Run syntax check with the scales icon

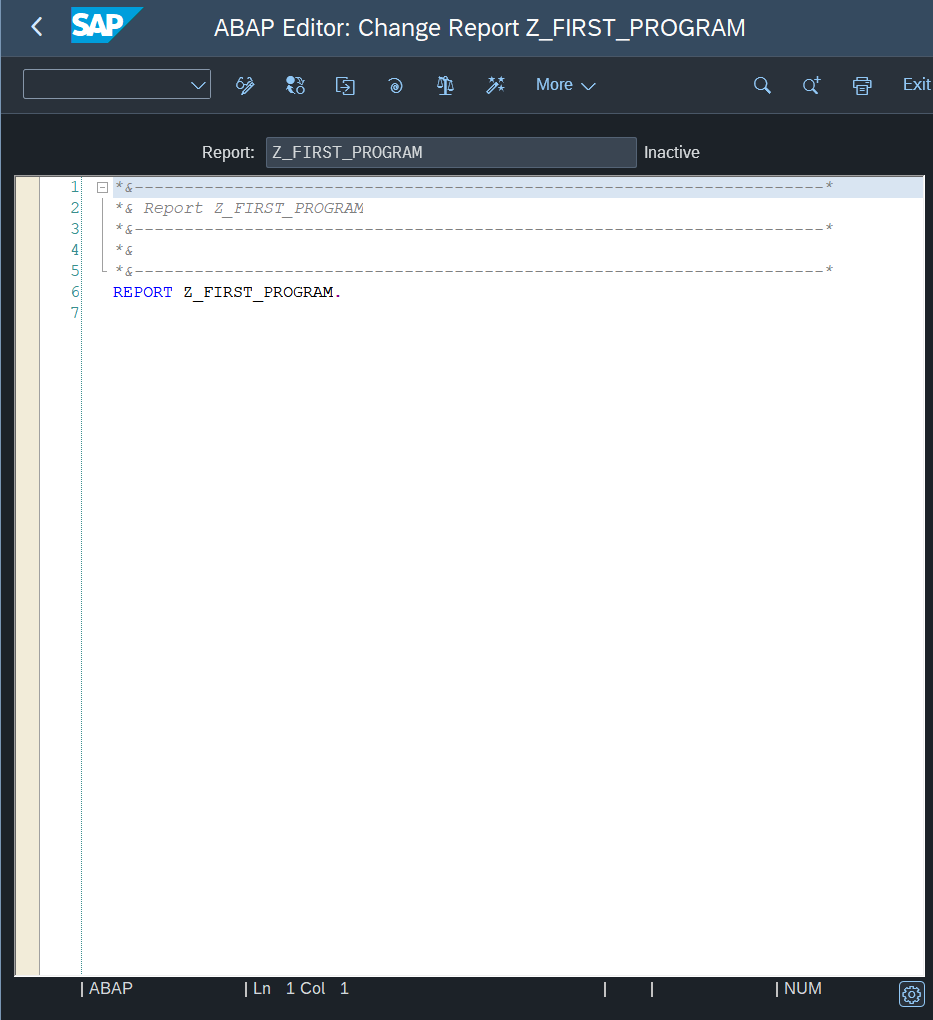[445, 85]
